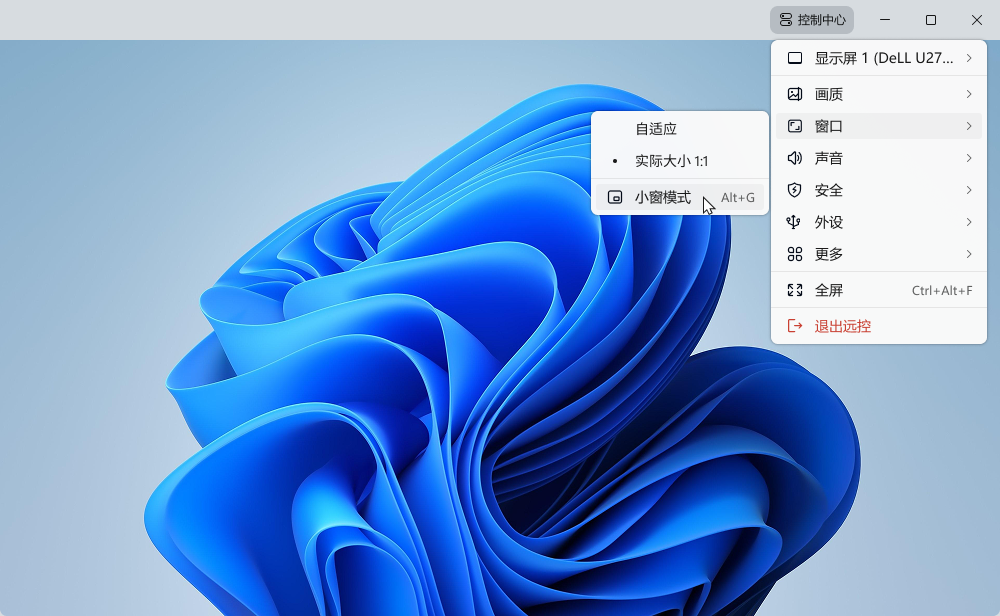Open the 安全 security menu item
The width and height of the screenshot is (1000, 616).
coord(879,190)
